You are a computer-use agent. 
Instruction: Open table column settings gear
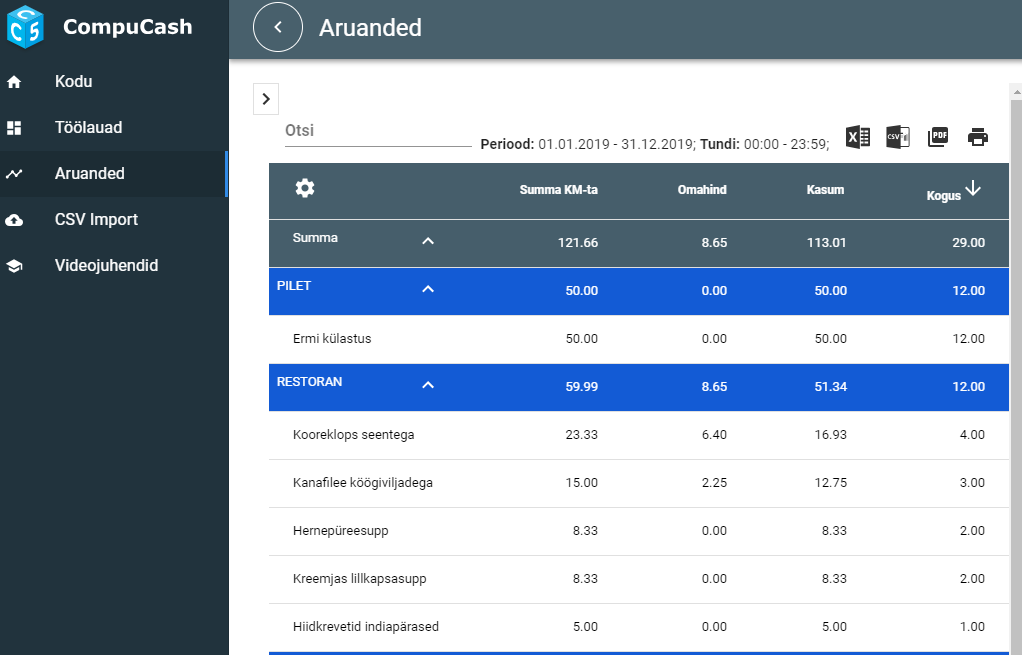coord(305,189)
